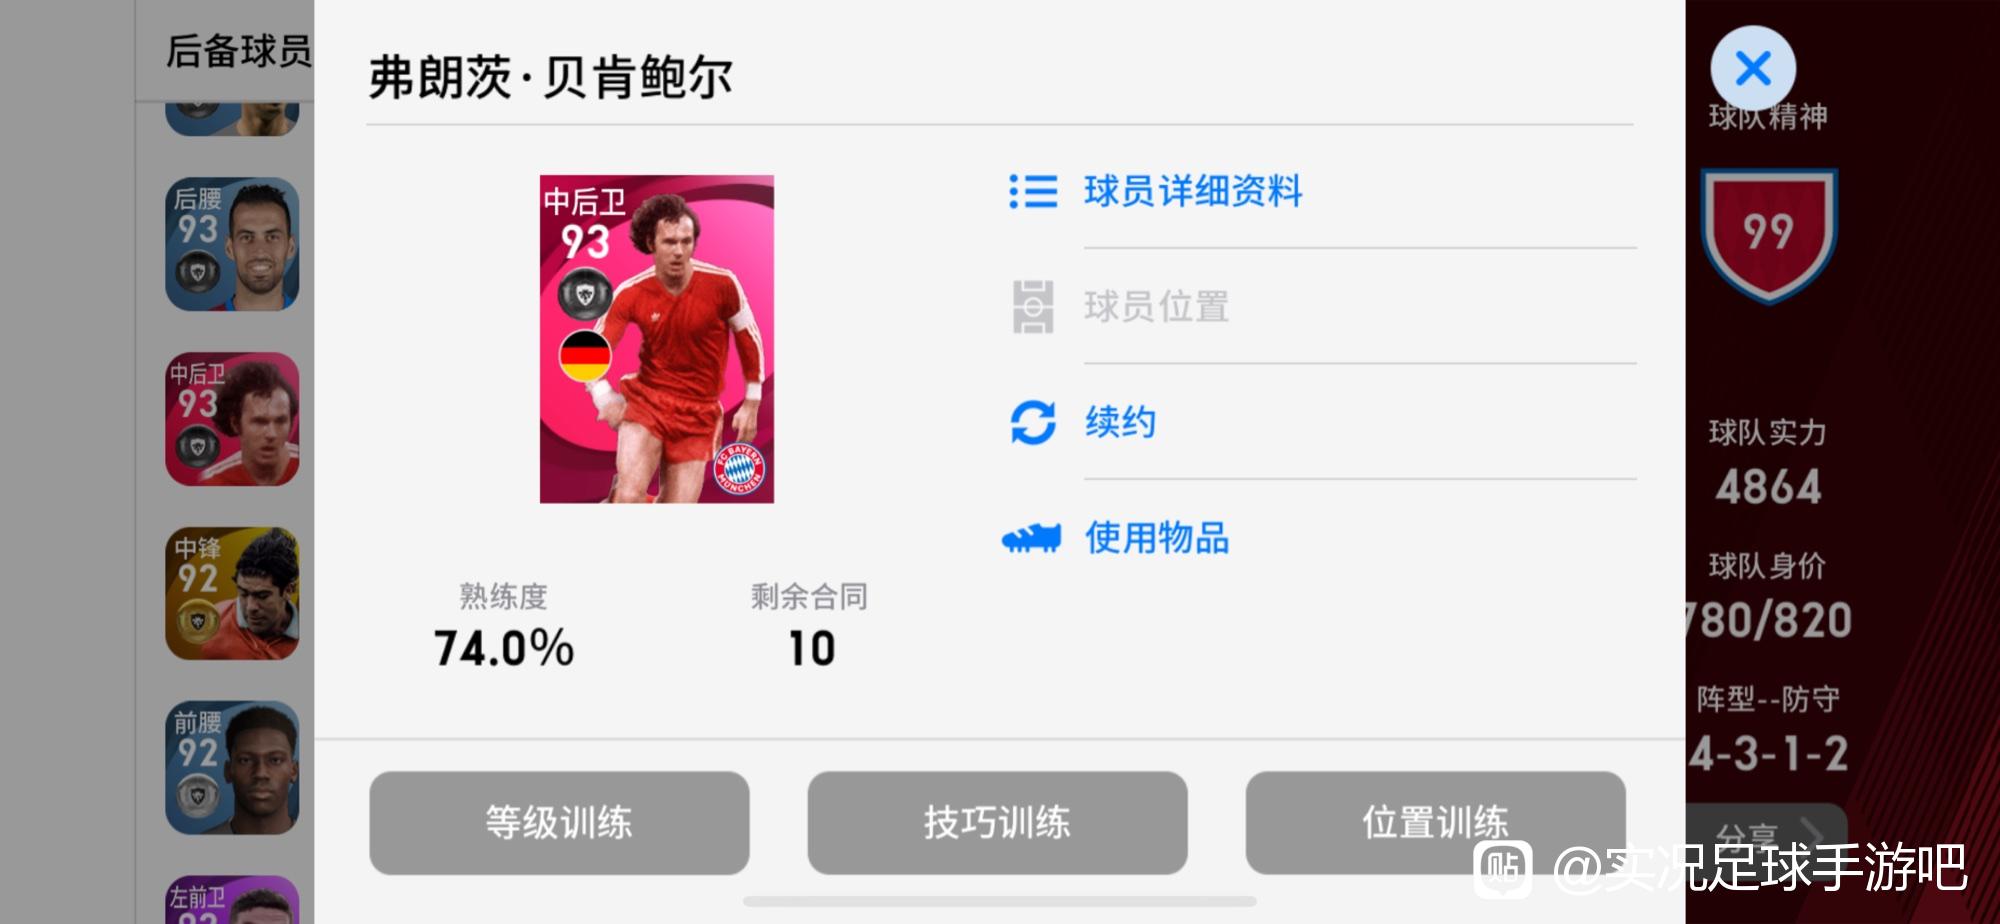
Task: Start 技巧训练 skill training
Action: point(997,822)
